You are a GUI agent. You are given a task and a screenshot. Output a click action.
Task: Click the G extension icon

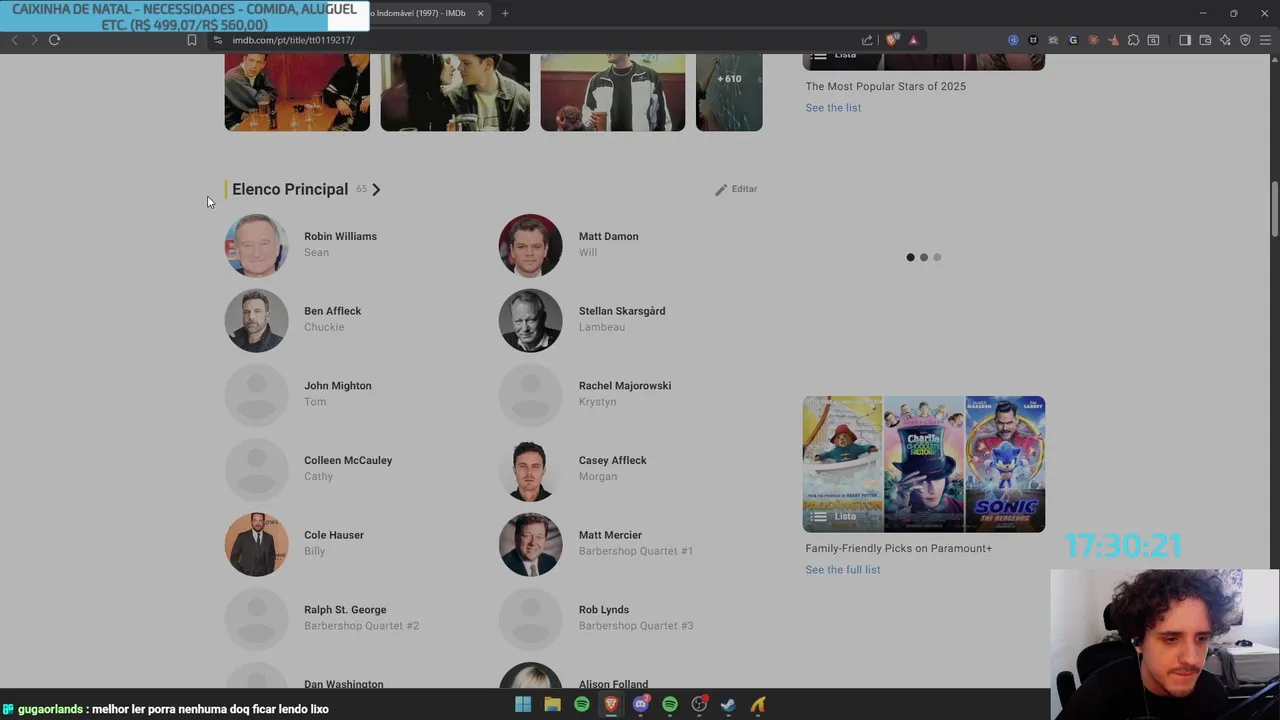tap(1073, 40)
